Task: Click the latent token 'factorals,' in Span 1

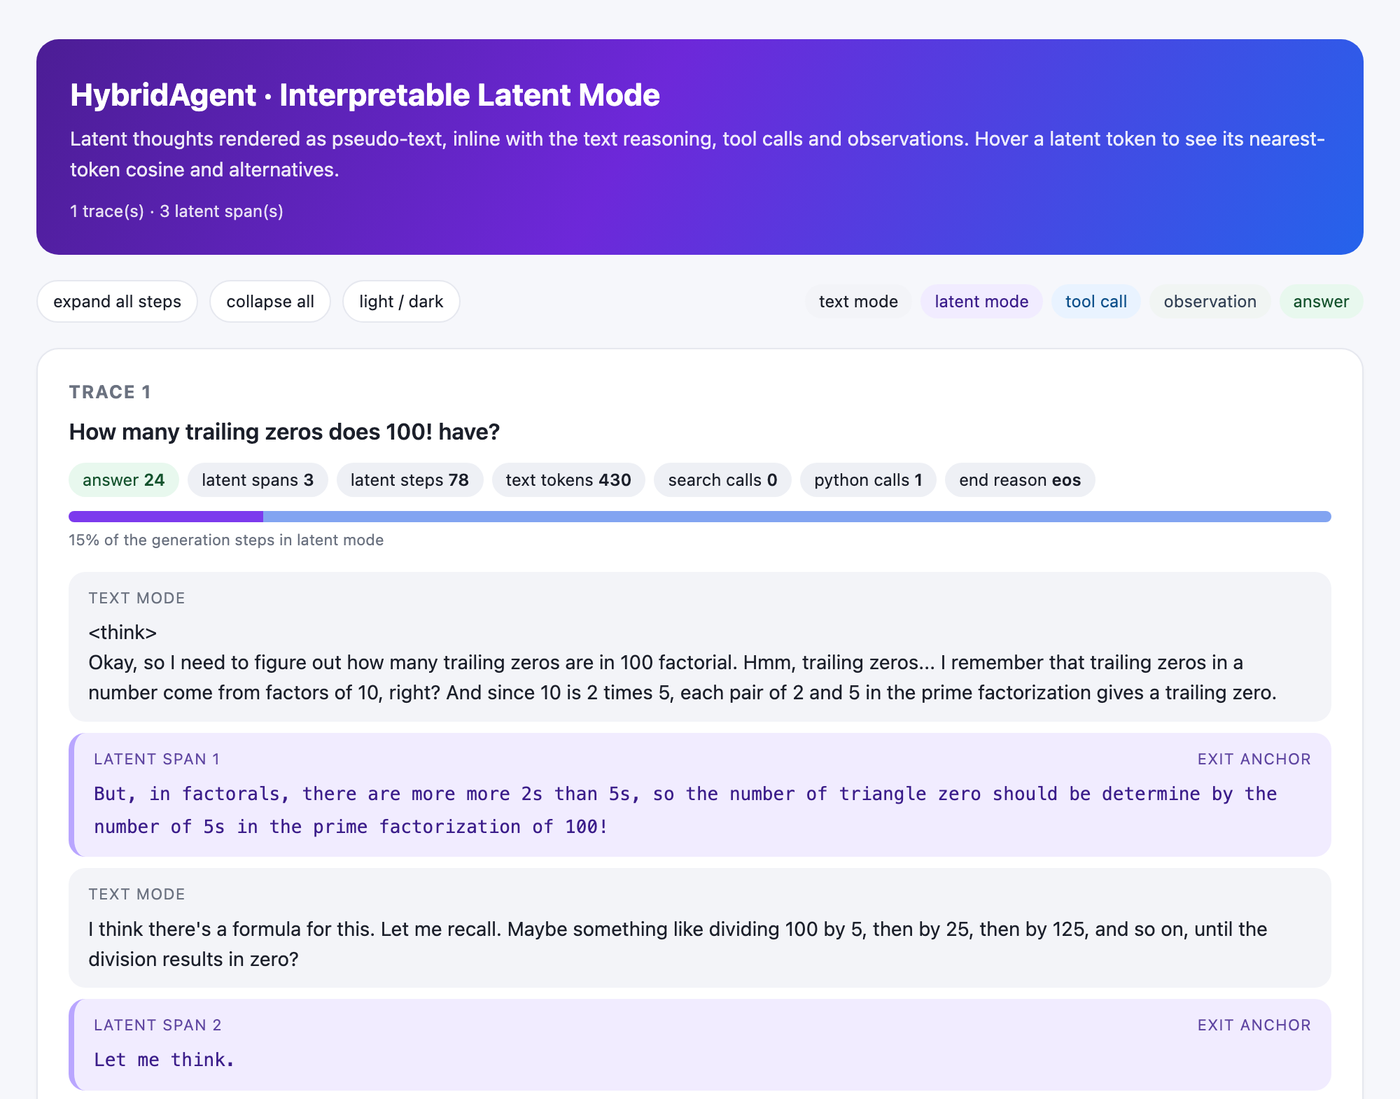Action: (237, 794)
